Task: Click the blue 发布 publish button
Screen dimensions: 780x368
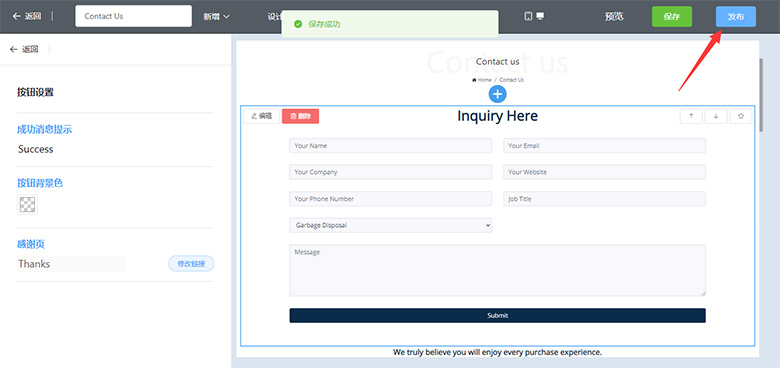Action: [x=736, y=16]
